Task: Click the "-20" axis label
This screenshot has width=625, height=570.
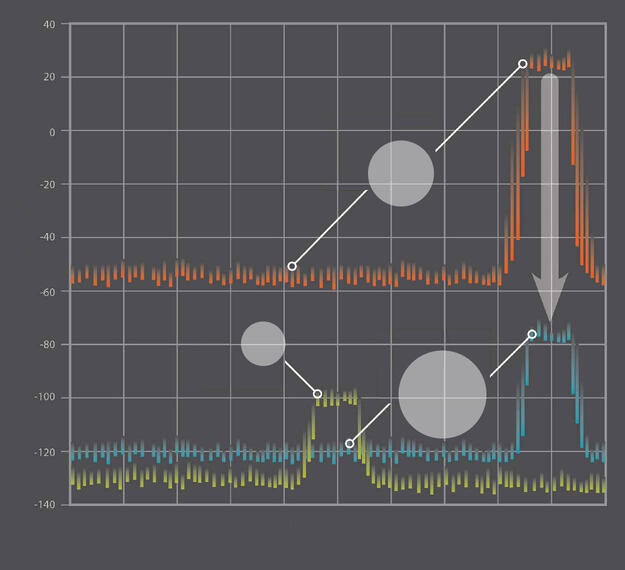Action: (47, 185)
